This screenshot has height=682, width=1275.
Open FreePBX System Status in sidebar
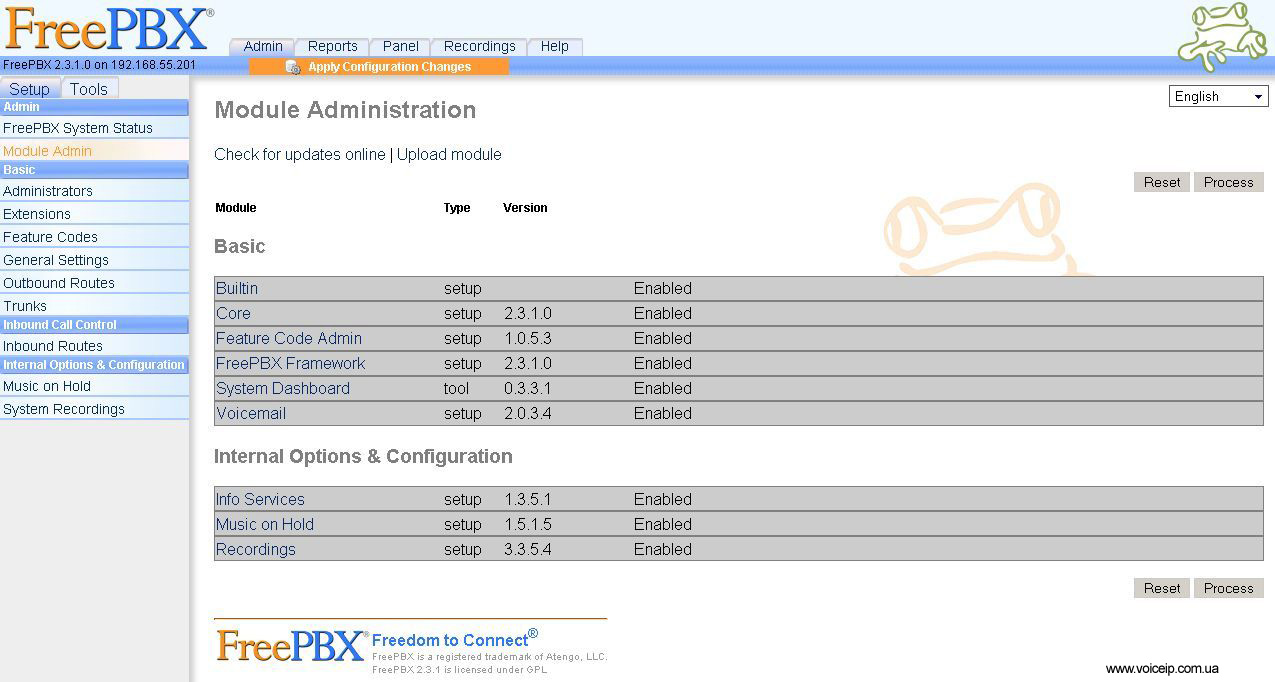click(x=94, y=128)
